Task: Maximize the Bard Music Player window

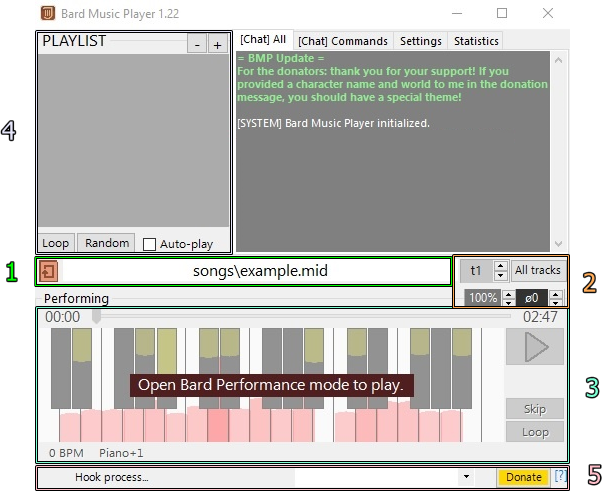Action: 502,13
